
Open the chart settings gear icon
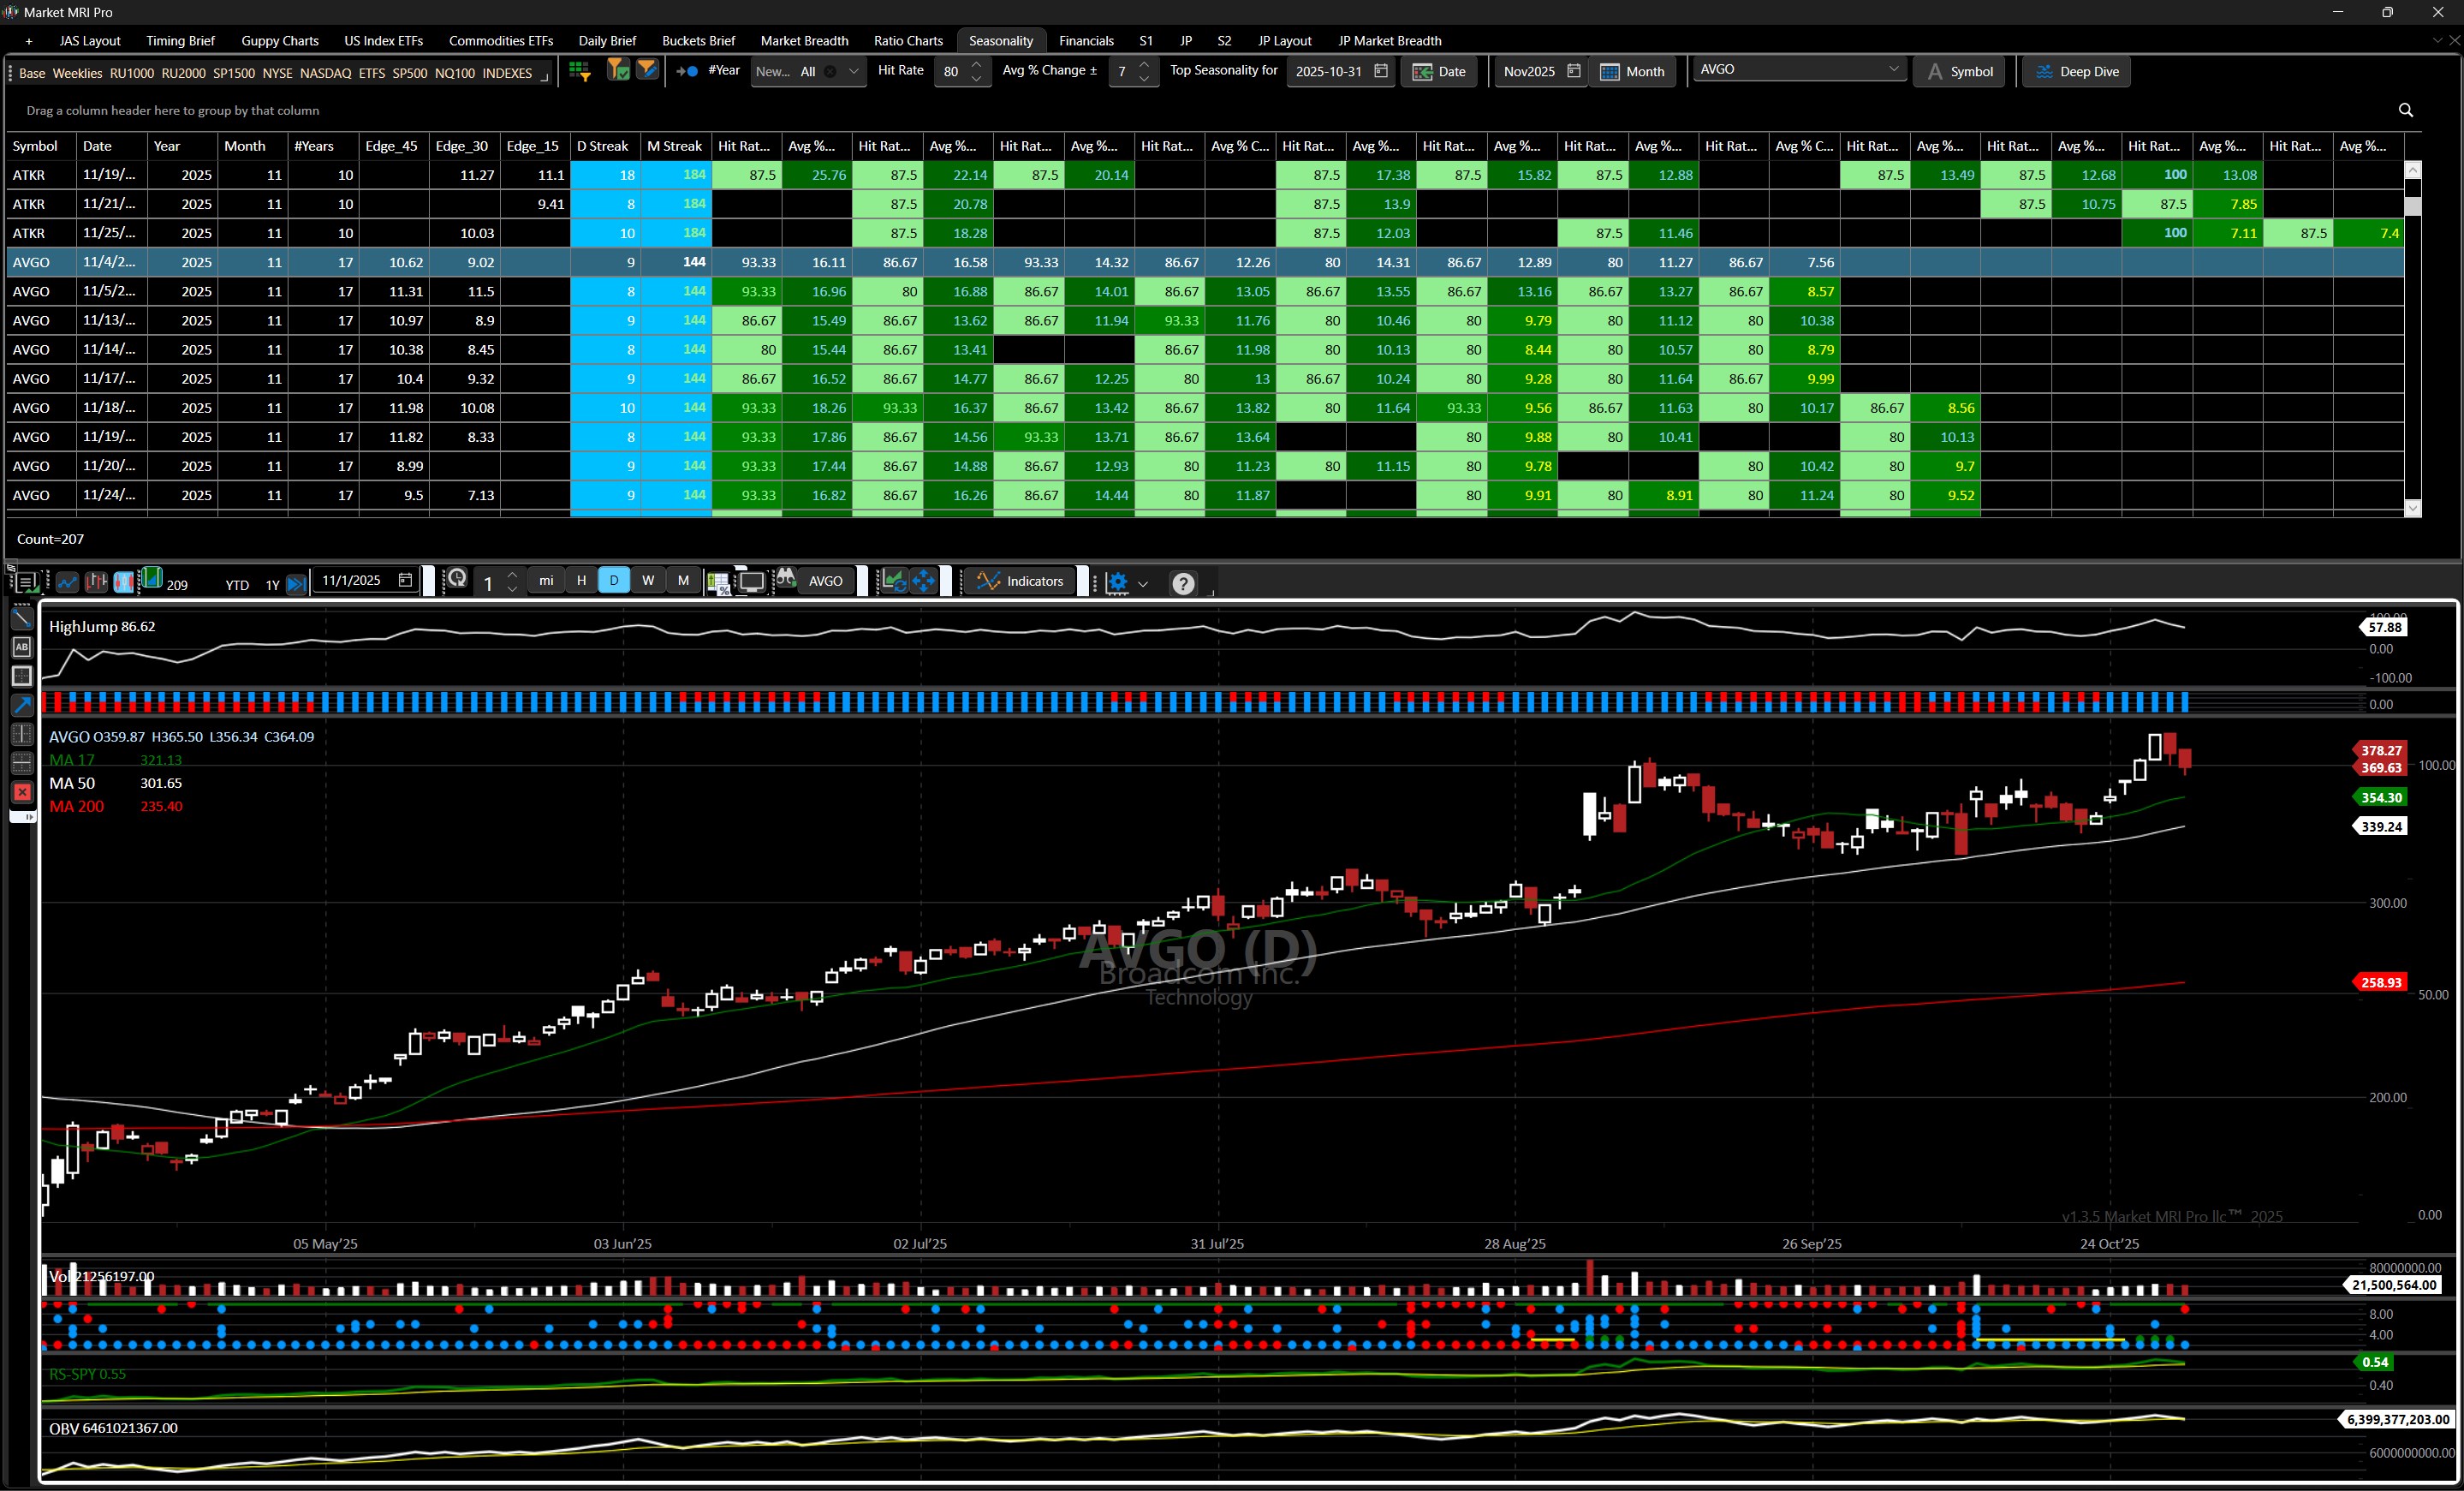click(x=1117, y=581)
